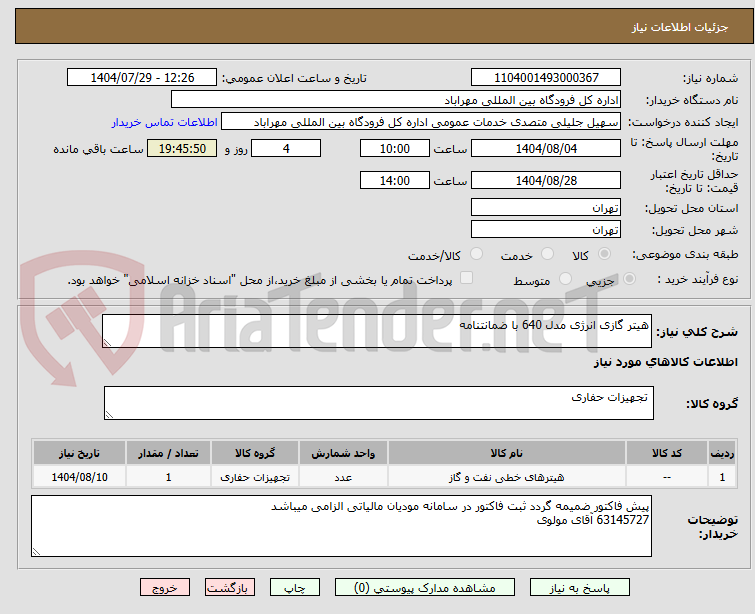Click the شهر محل تحویل field تهران

pyautogui.click(x=546, y=230)
